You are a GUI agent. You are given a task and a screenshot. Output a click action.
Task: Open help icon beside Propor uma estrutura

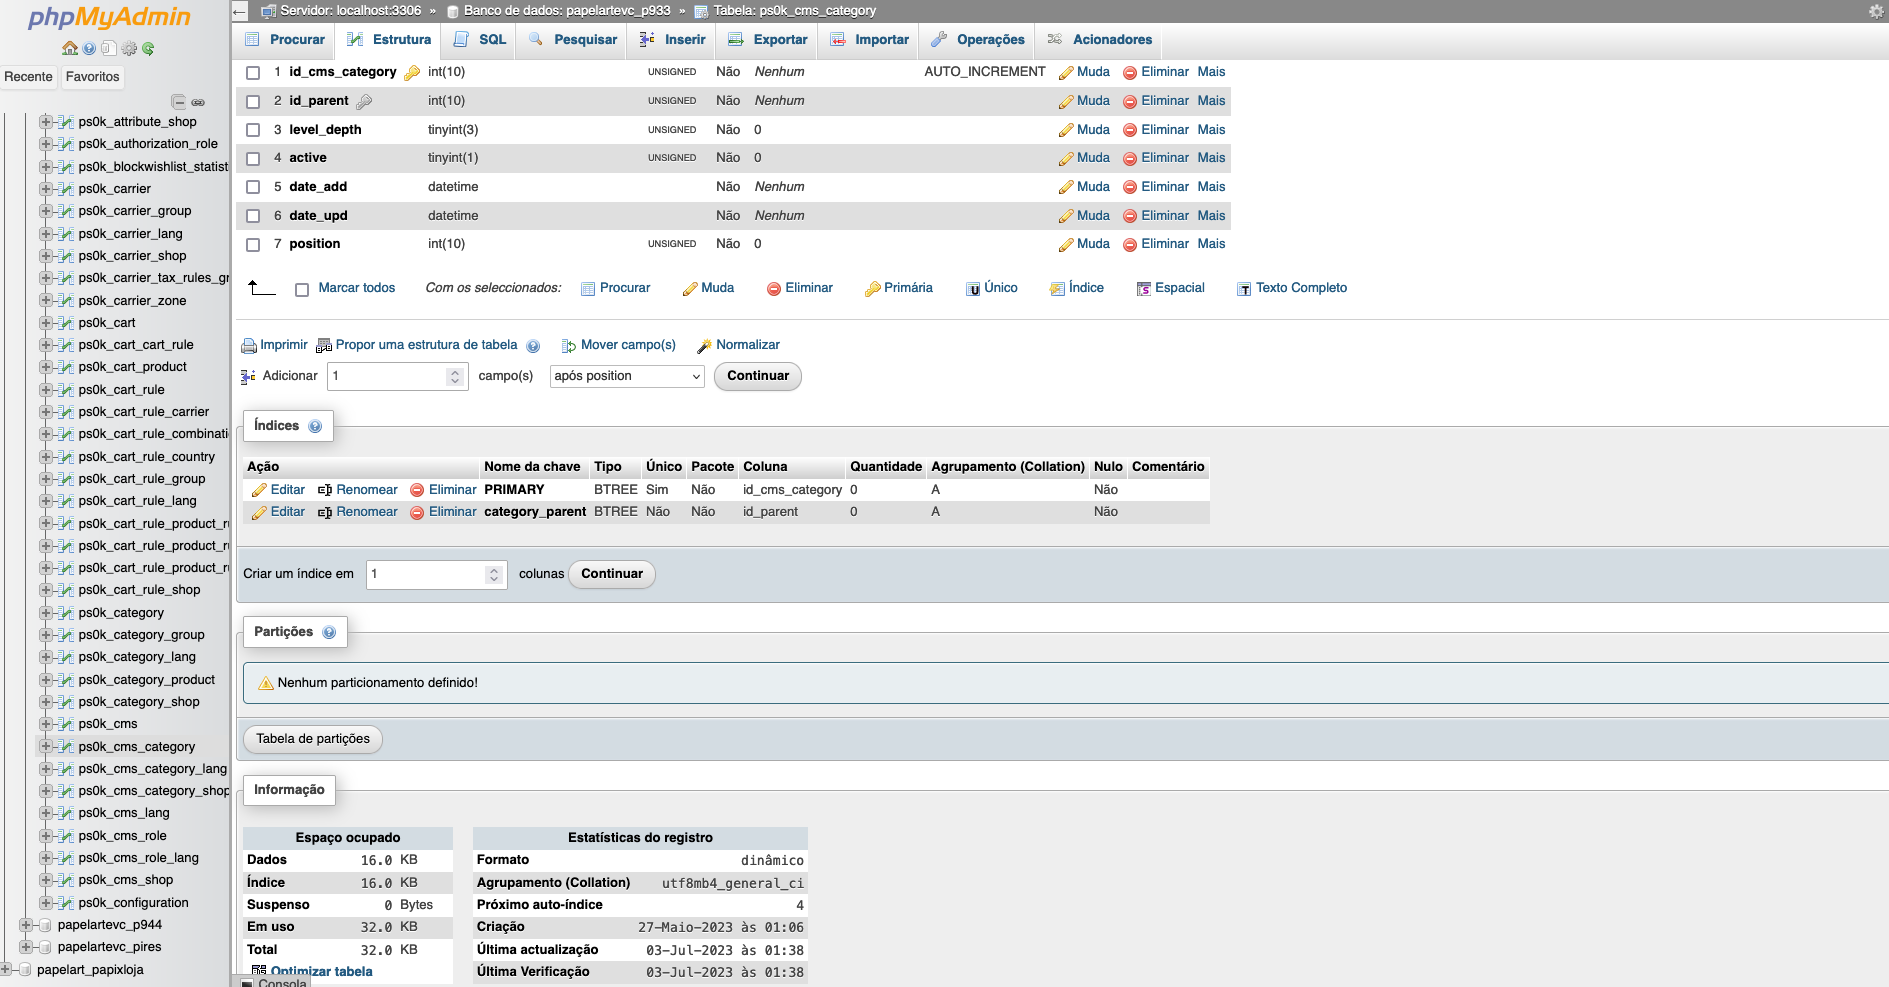pos(533,346)
